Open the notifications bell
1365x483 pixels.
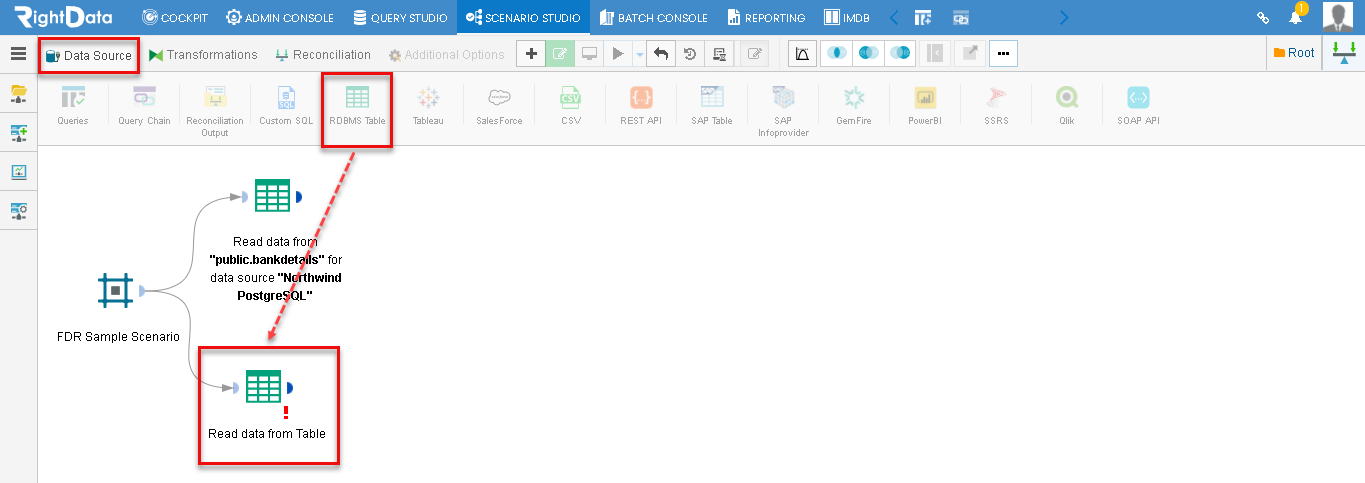1295,17
